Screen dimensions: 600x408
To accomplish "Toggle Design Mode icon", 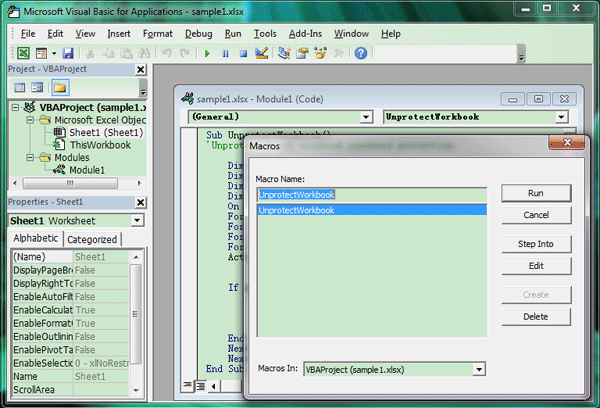I will tap(262, 53).
